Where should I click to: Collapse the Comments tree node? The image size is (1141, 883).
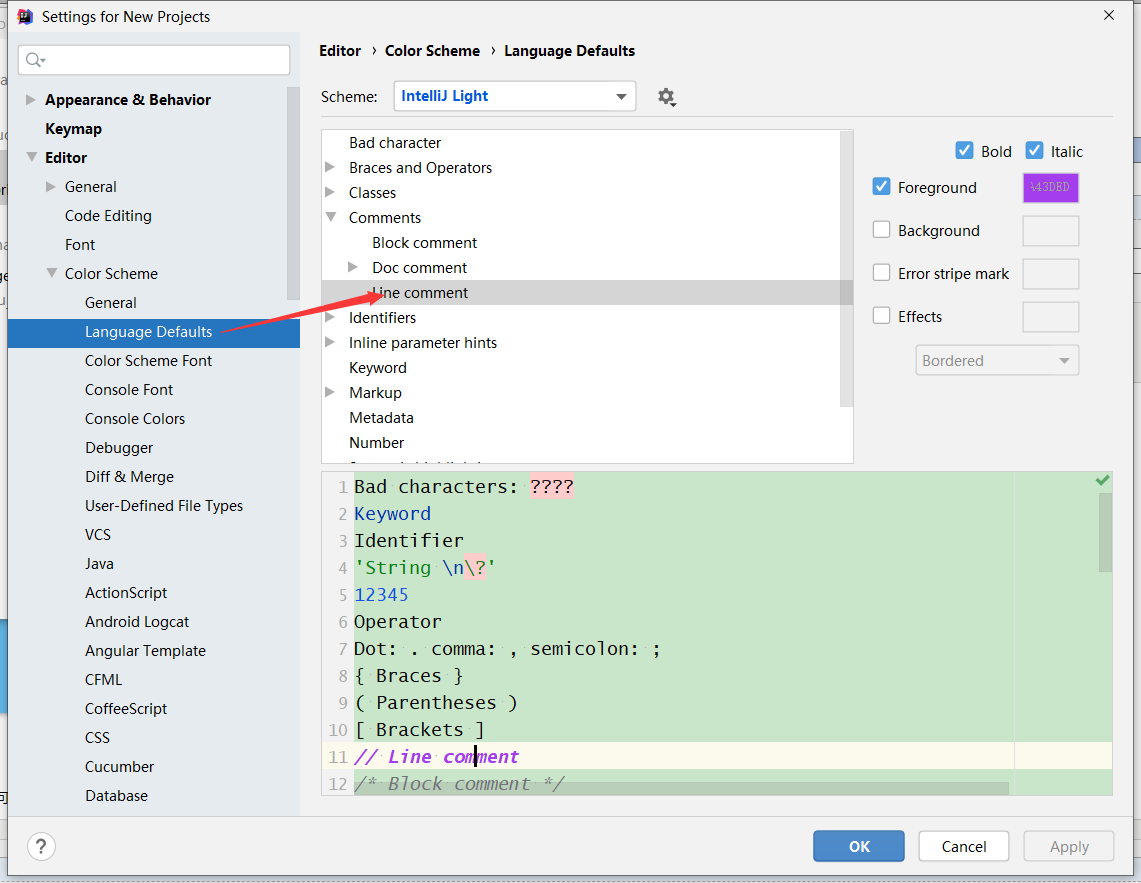coord(331,218)
